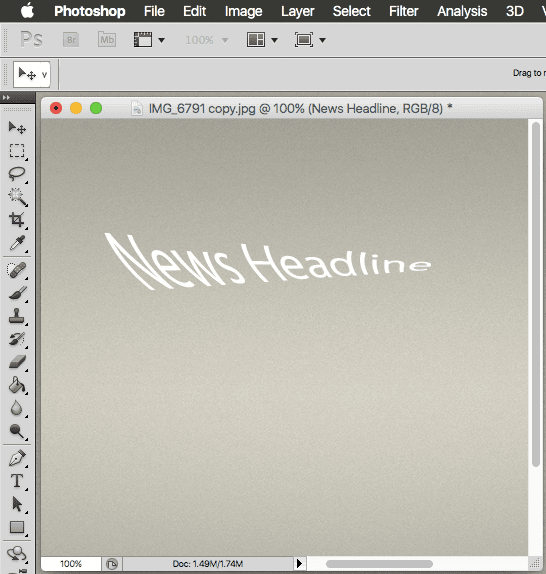Open the status bar info arrow menu

tap(299, 563)
